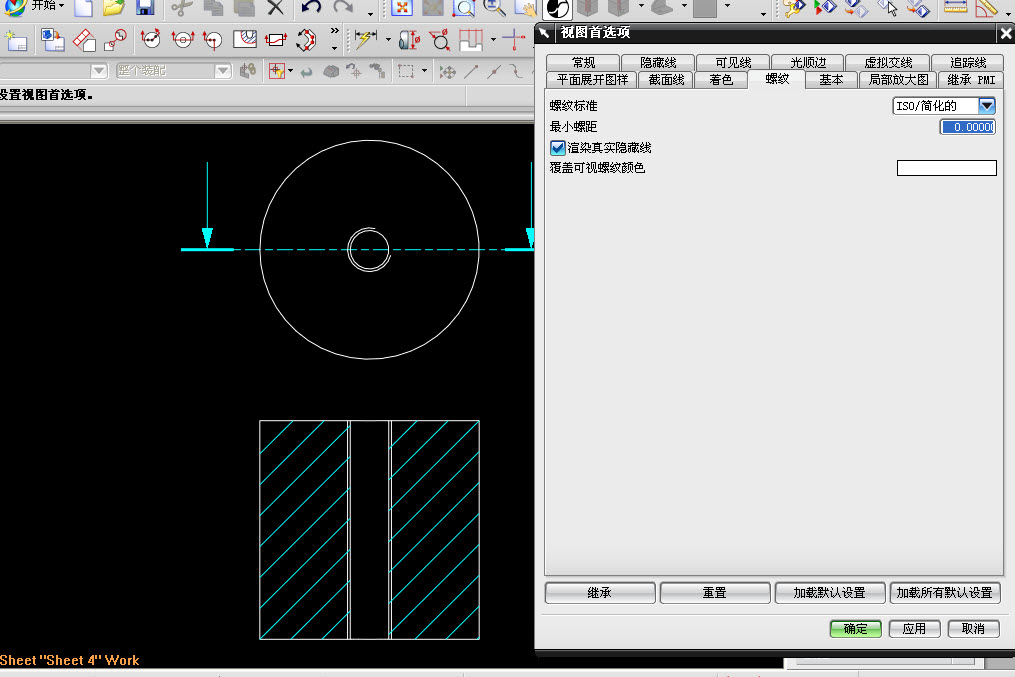Switch to the 常规 tab

click(x=583, y=62)
